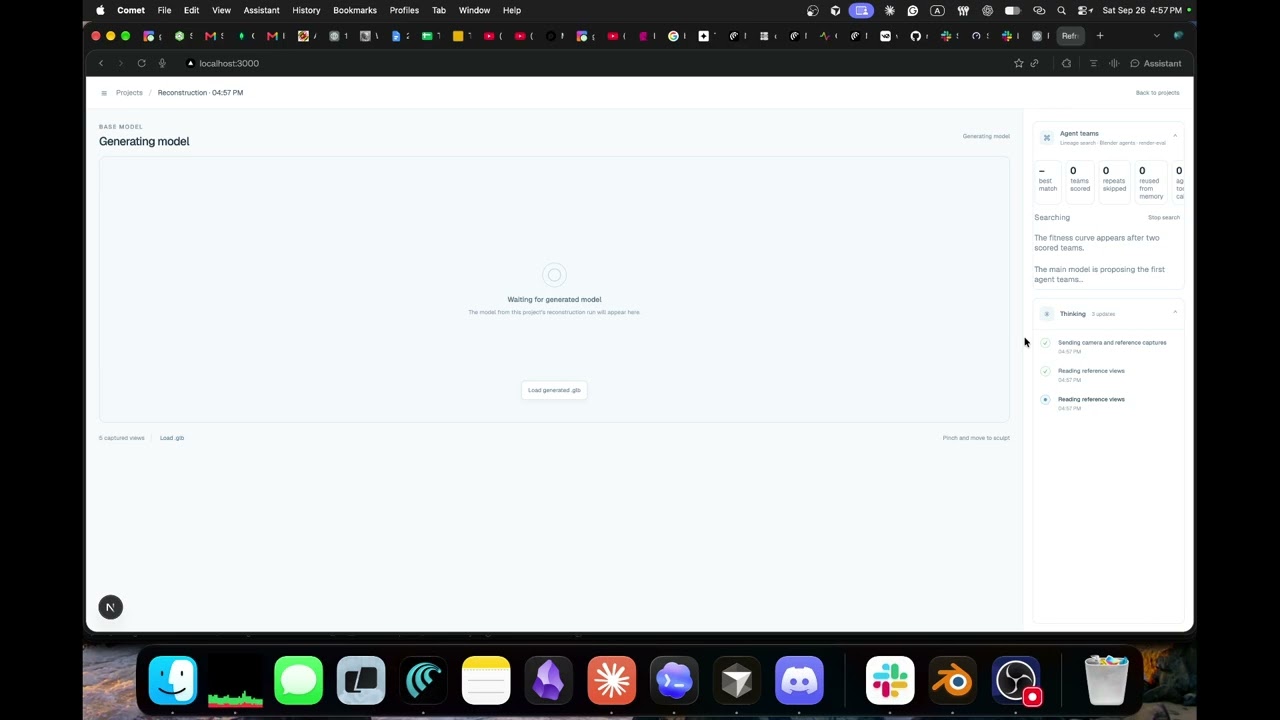
Task: Collapse the Thinking updates chevron
Action: click(1175, 313)
